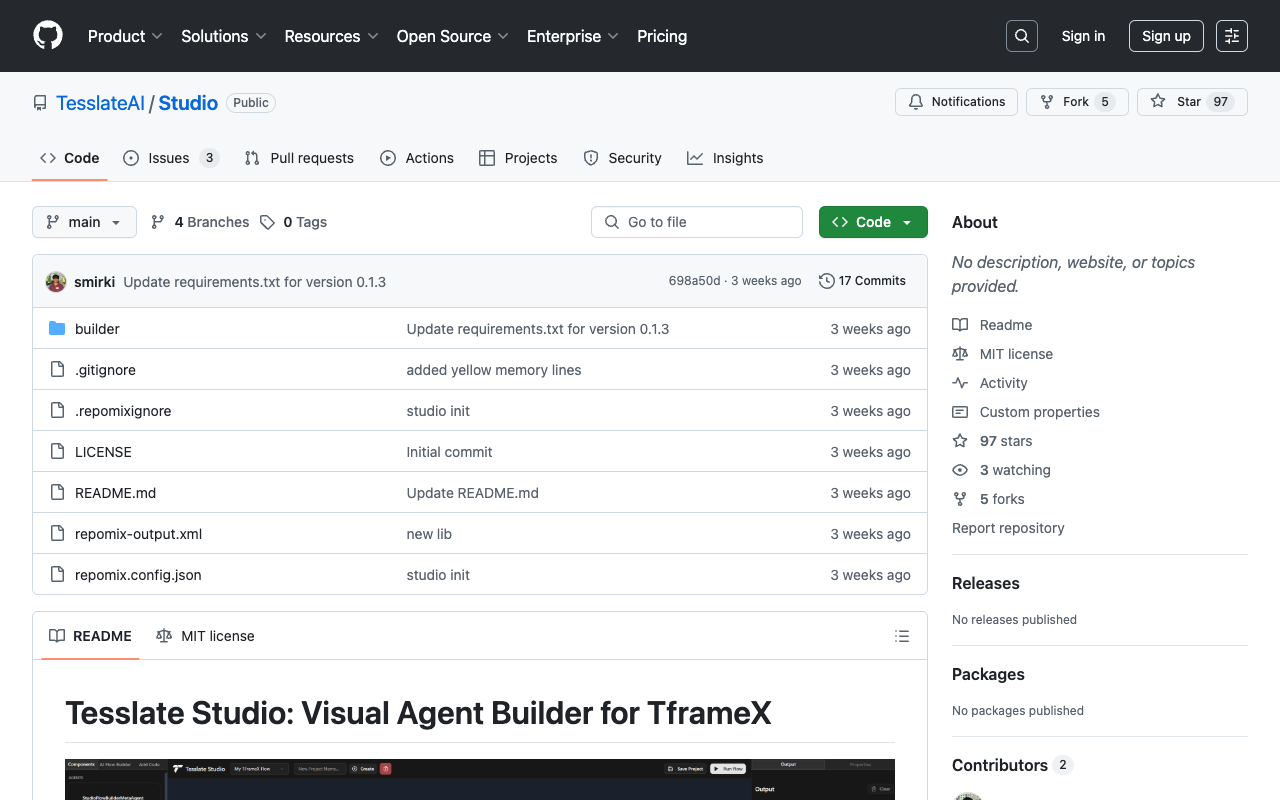
Task: Click the history clock icon near 17 Commits
Action: (x=826, y=281)
